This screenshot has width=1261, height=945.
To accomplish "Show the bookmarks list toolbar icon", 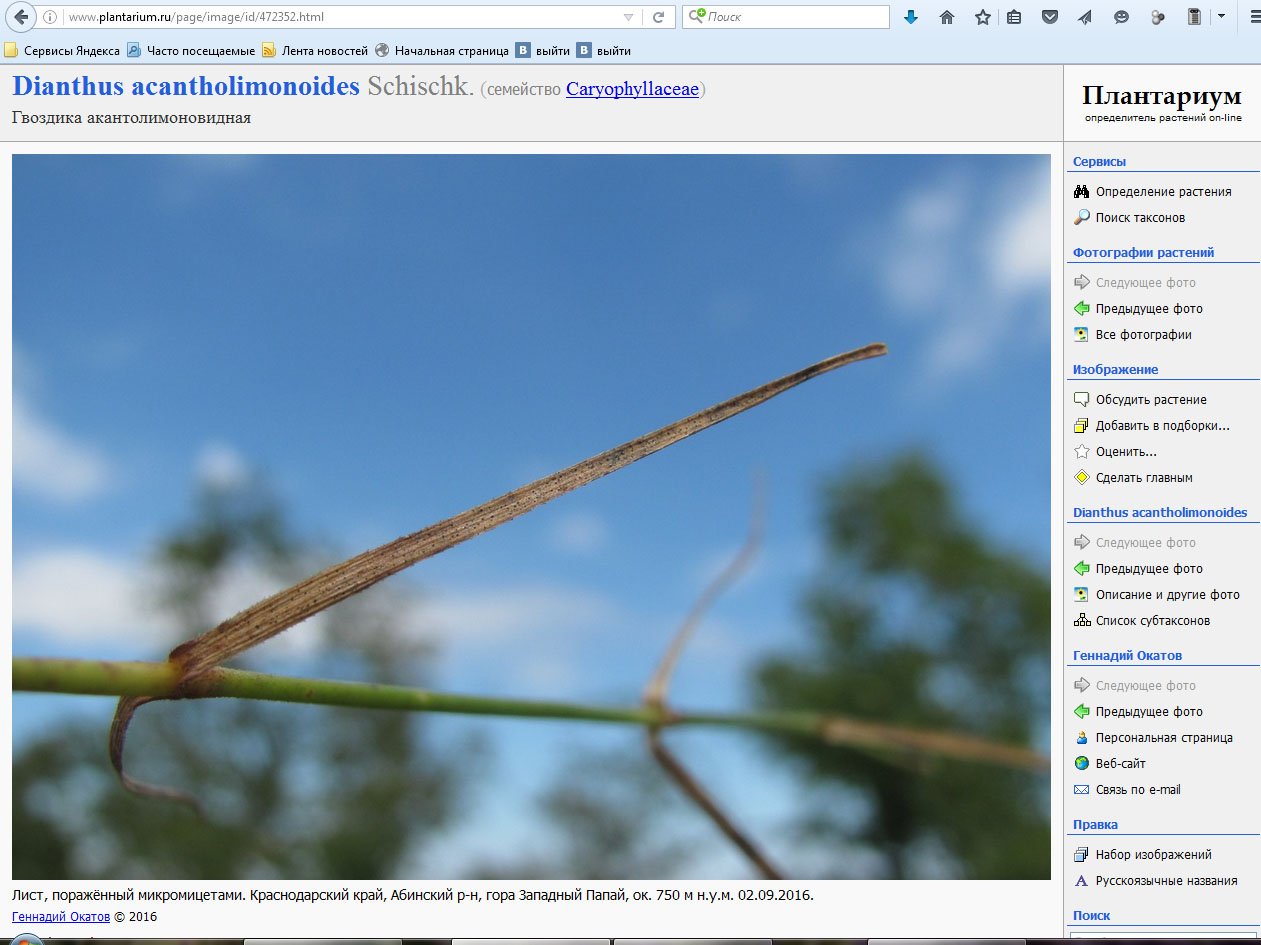I will (1014, 17).
